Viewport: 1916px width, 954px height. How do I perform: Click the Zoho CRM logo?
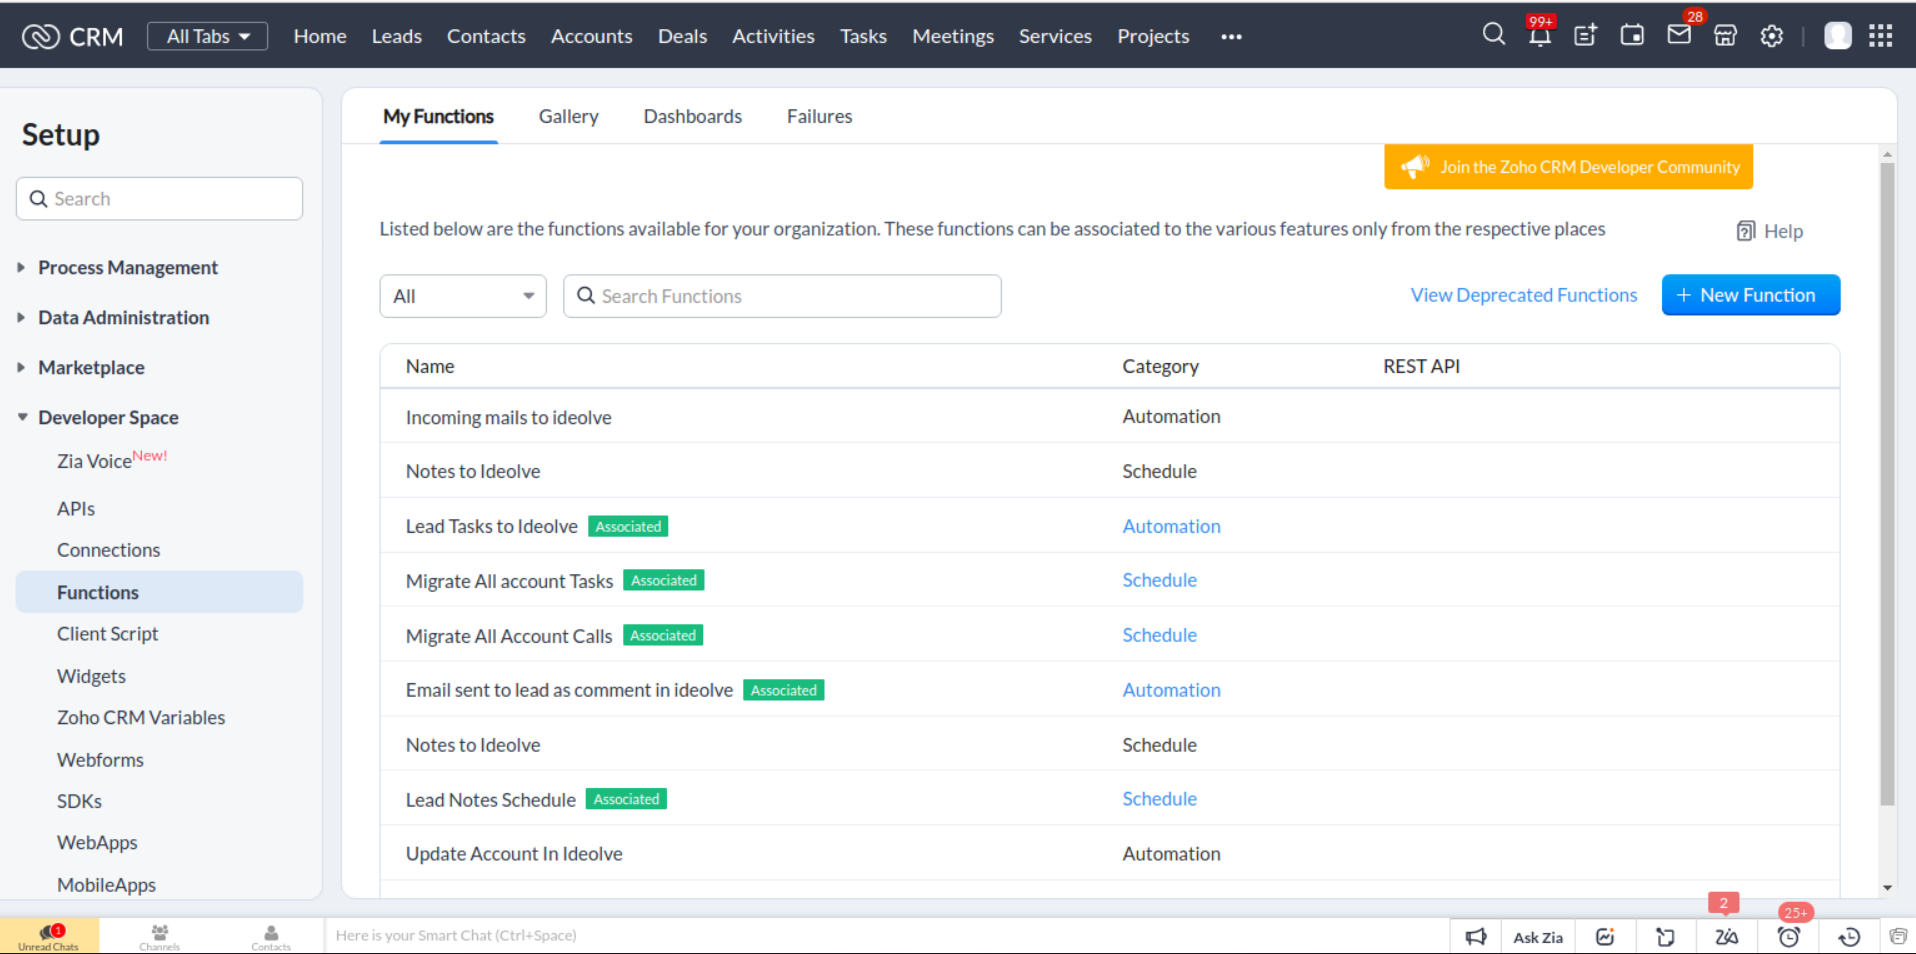73,37
